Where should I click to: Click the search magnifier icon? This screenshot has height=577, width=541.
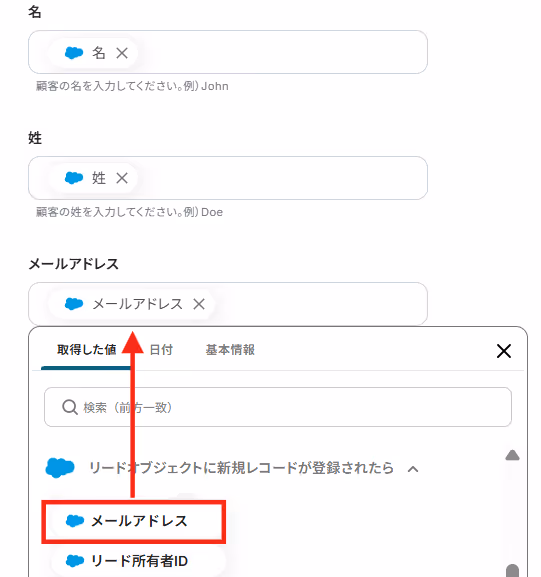pyautogui.click(x=70, y=407)
